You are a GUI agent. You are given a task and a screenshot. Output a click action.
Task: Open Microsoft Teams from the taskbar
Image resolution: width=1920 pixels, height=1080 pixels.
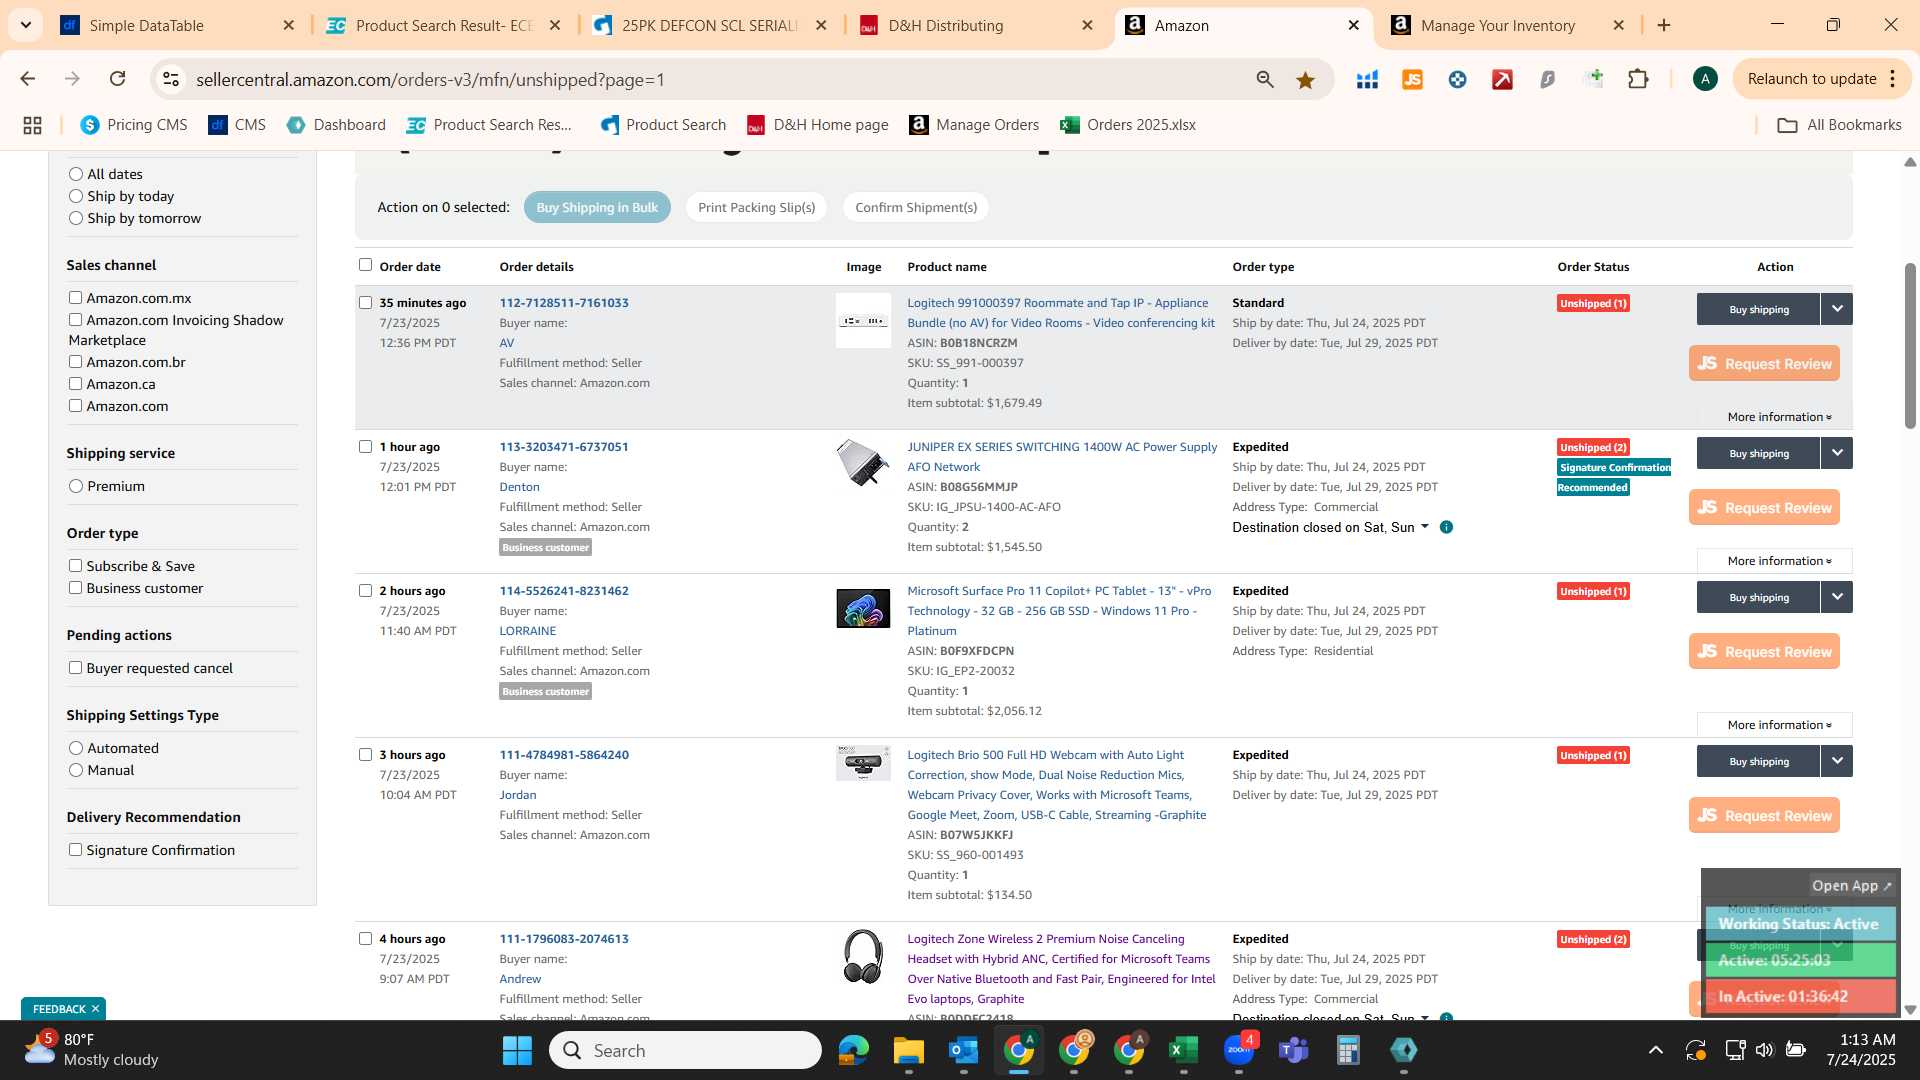[1293, 1050]
